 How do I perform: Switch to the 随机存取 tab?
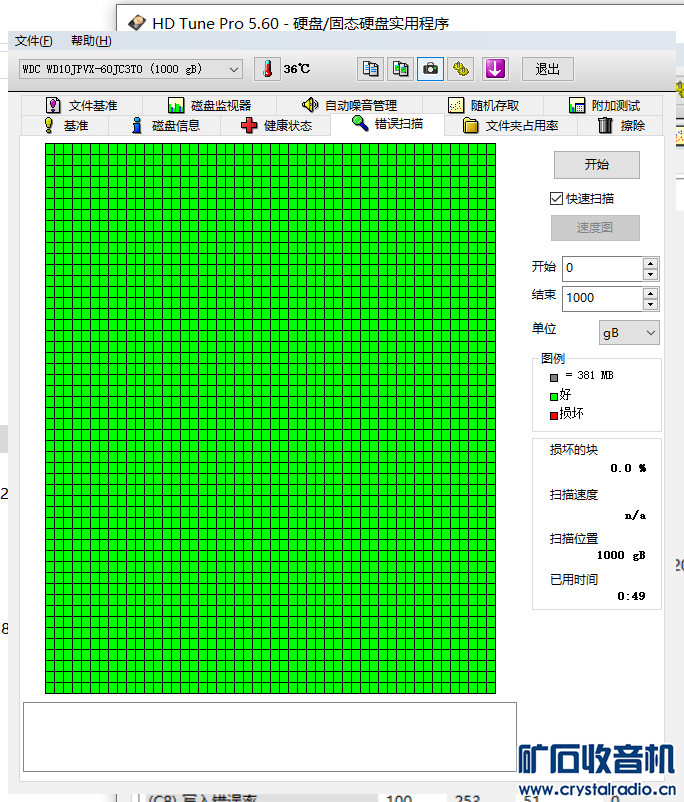483,105
